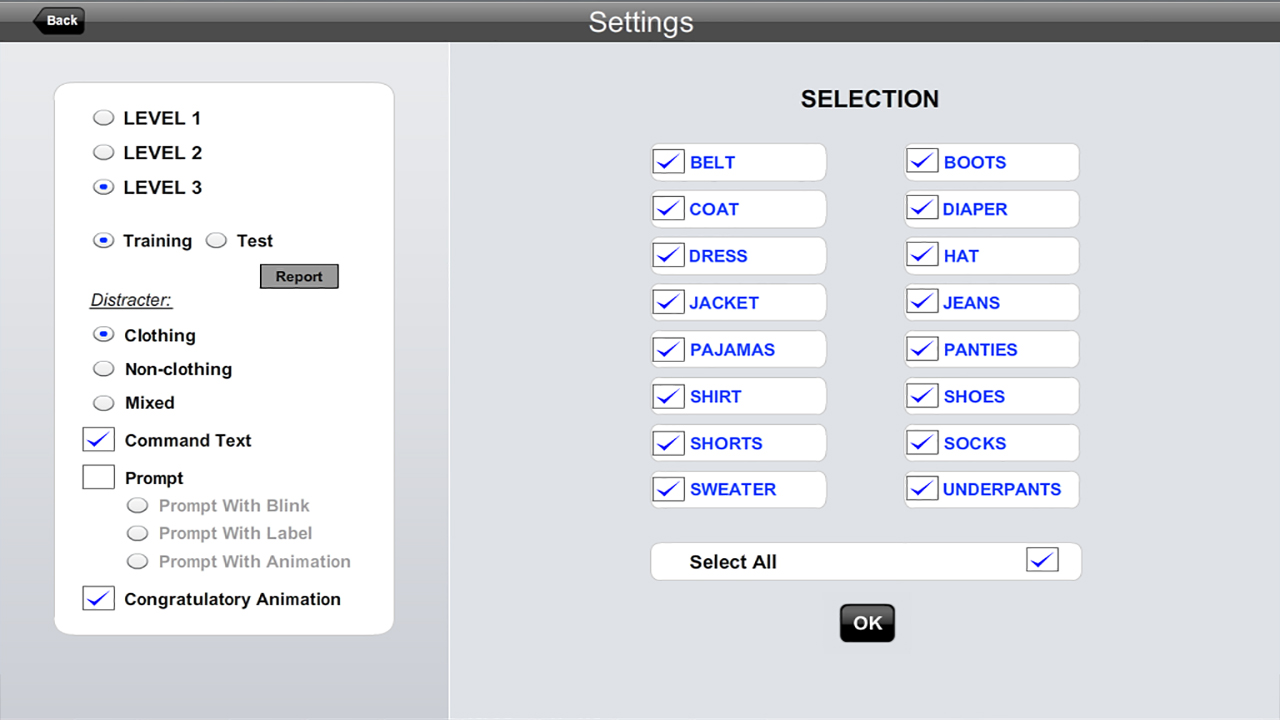1280x720 pixels.
Task: Deselect the HAT checkbox
Action: point(922,255)
